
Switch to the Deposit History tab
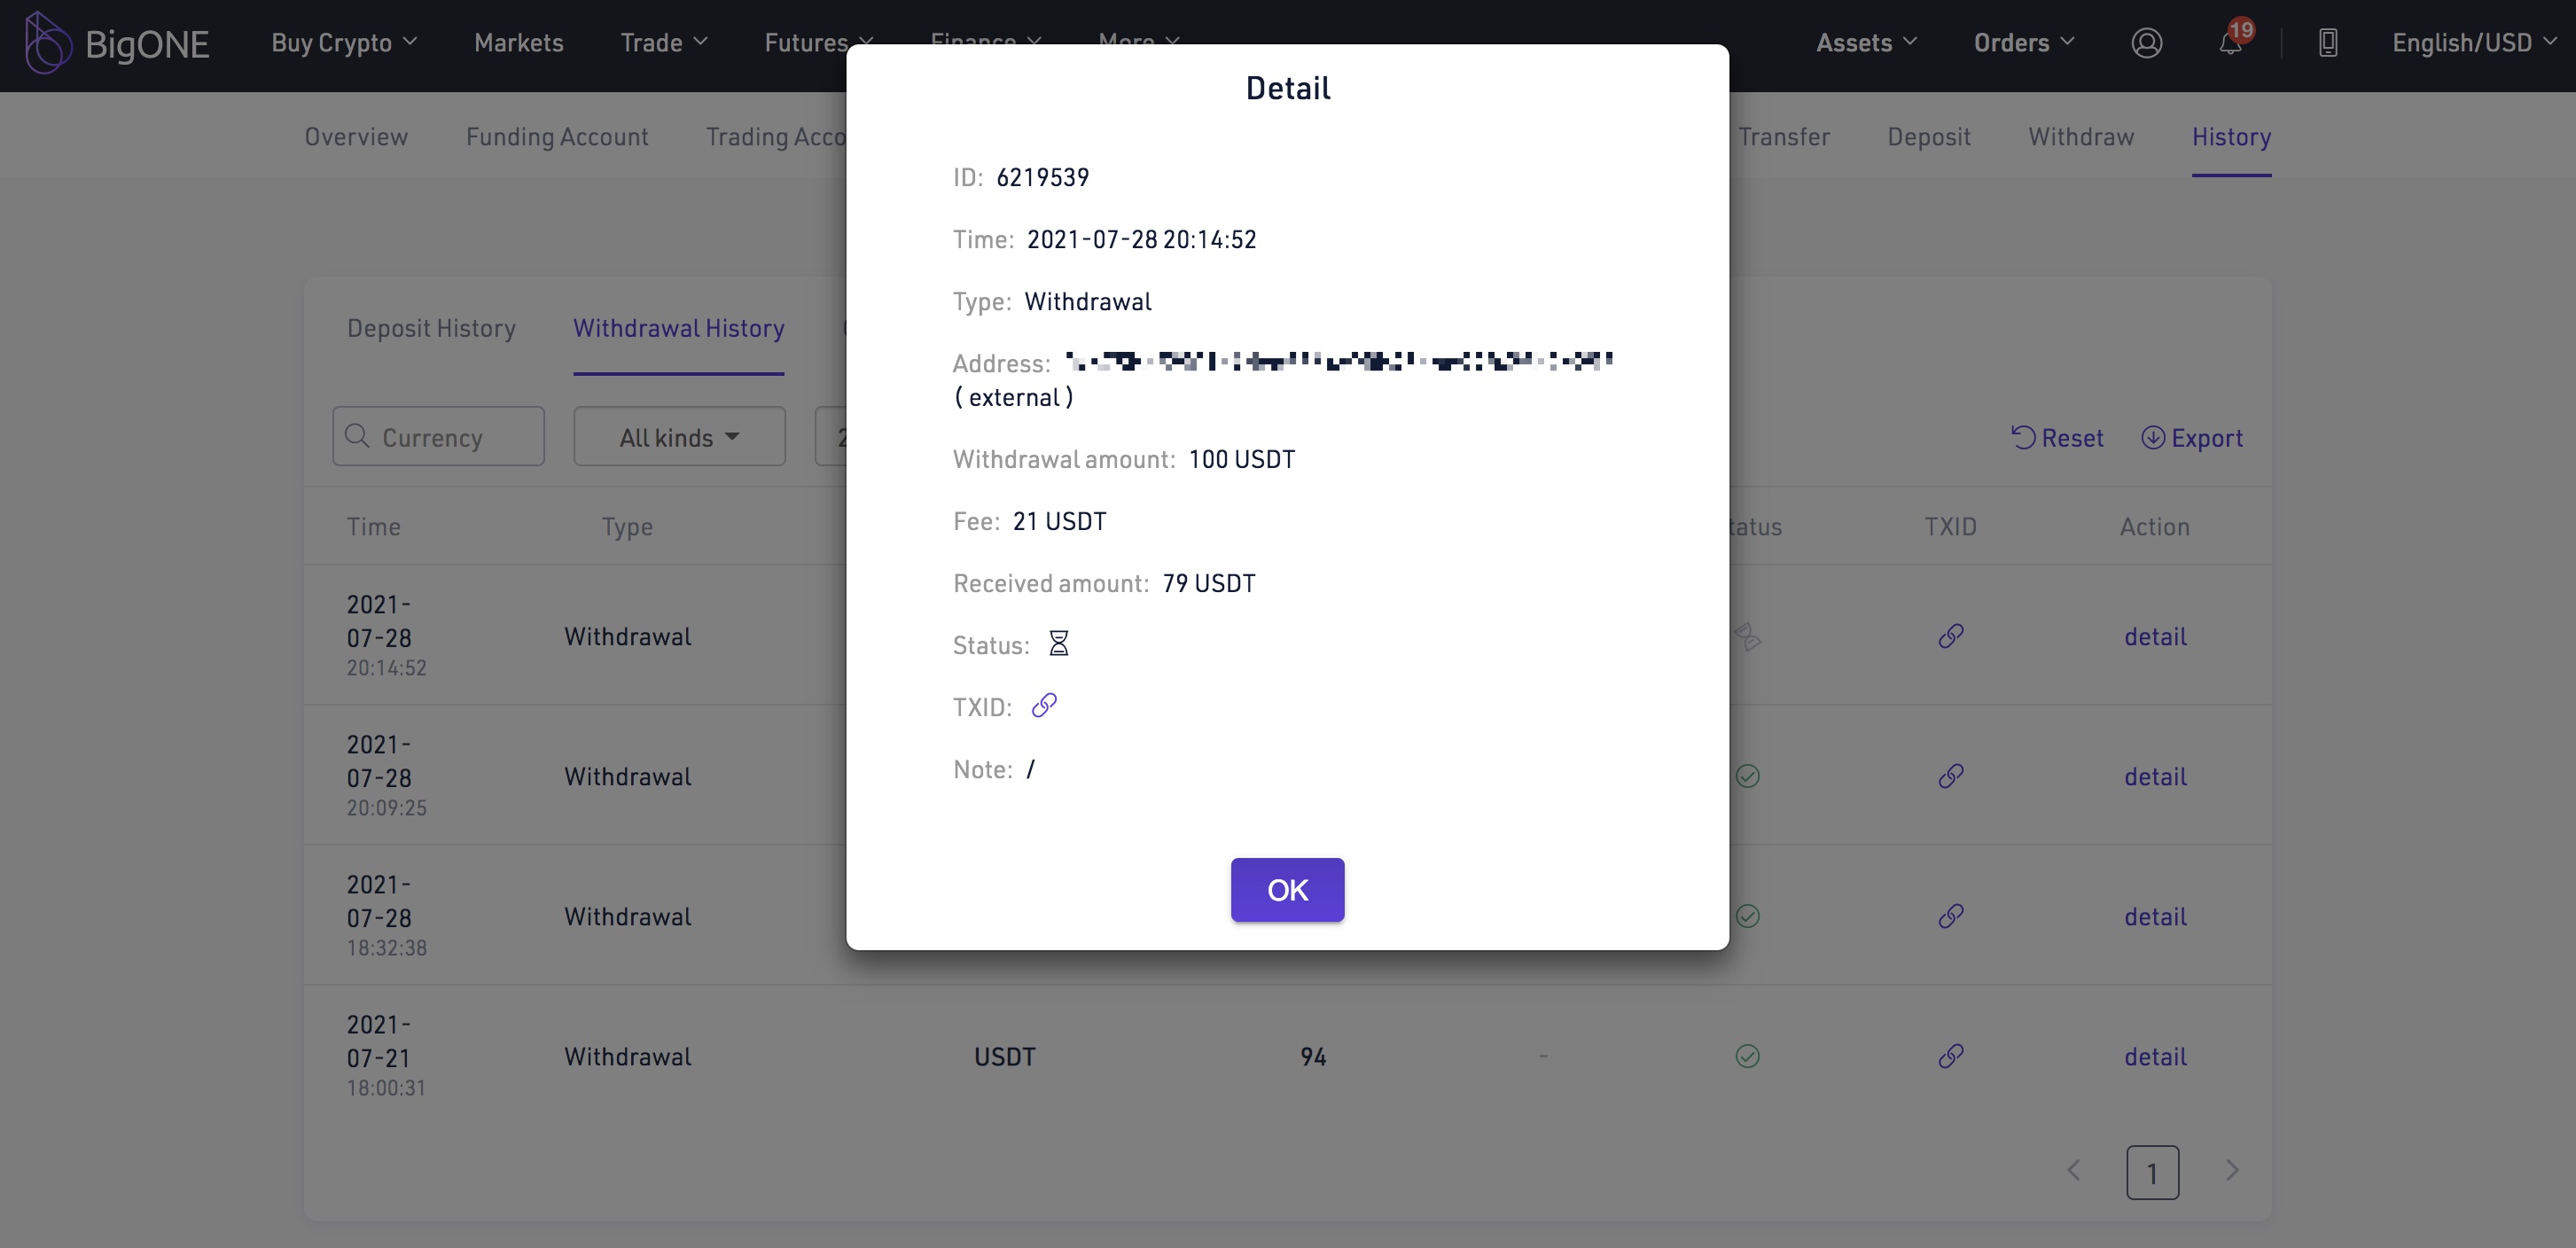pyautogui.click(x=431, y=328)
